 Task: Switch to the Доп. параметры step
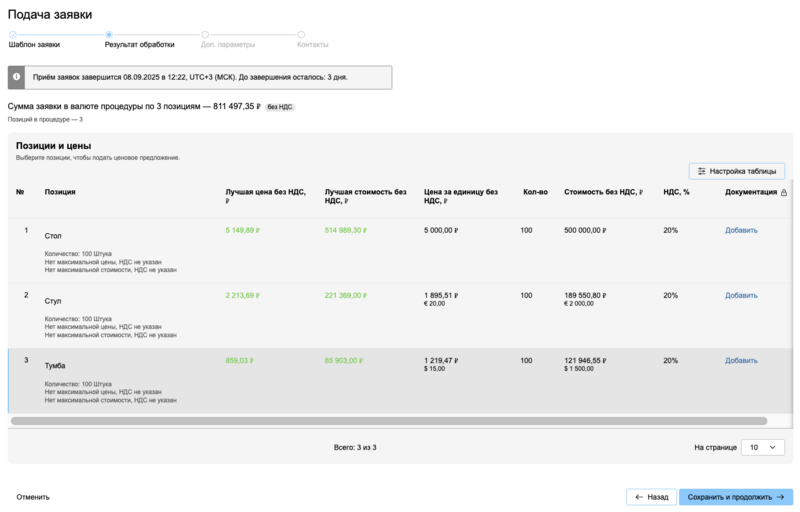227,45
